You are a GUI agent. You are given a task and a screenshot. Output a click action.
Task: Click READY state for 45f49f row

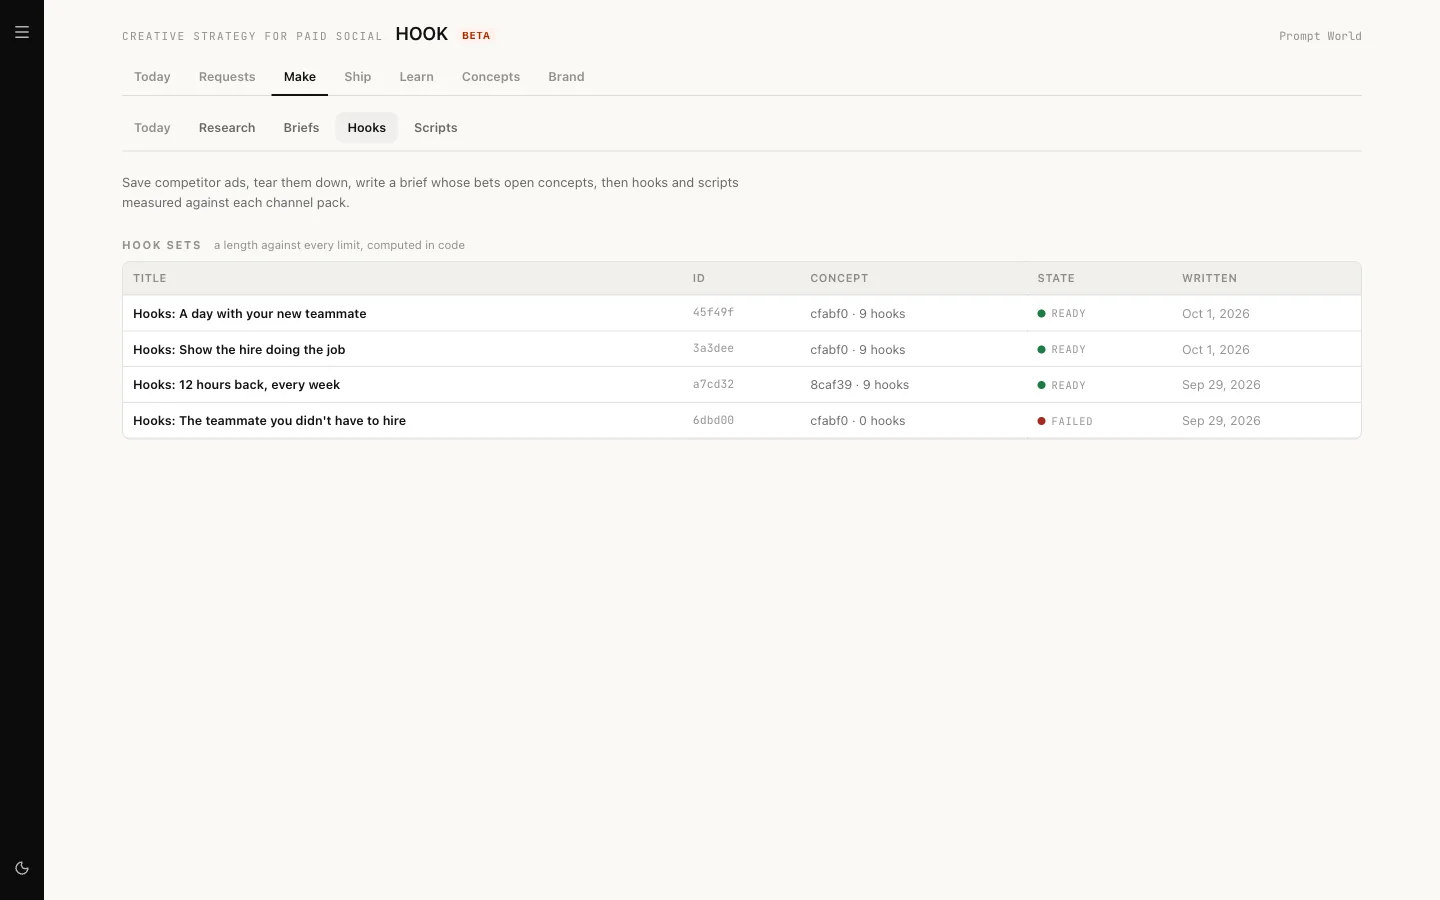tap(1061, 314)
